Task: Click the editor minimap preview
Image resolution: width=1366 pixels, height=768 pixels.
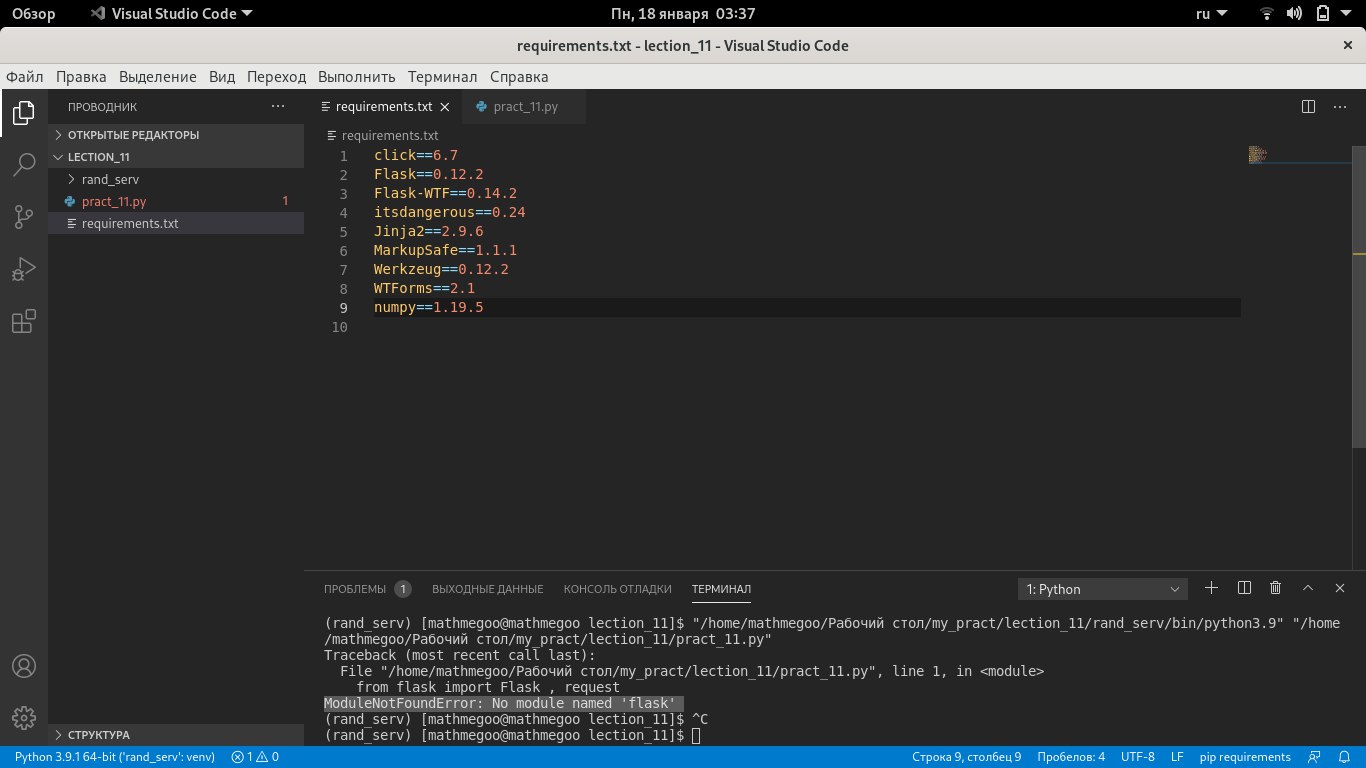Action: (x=1258, y=155)
